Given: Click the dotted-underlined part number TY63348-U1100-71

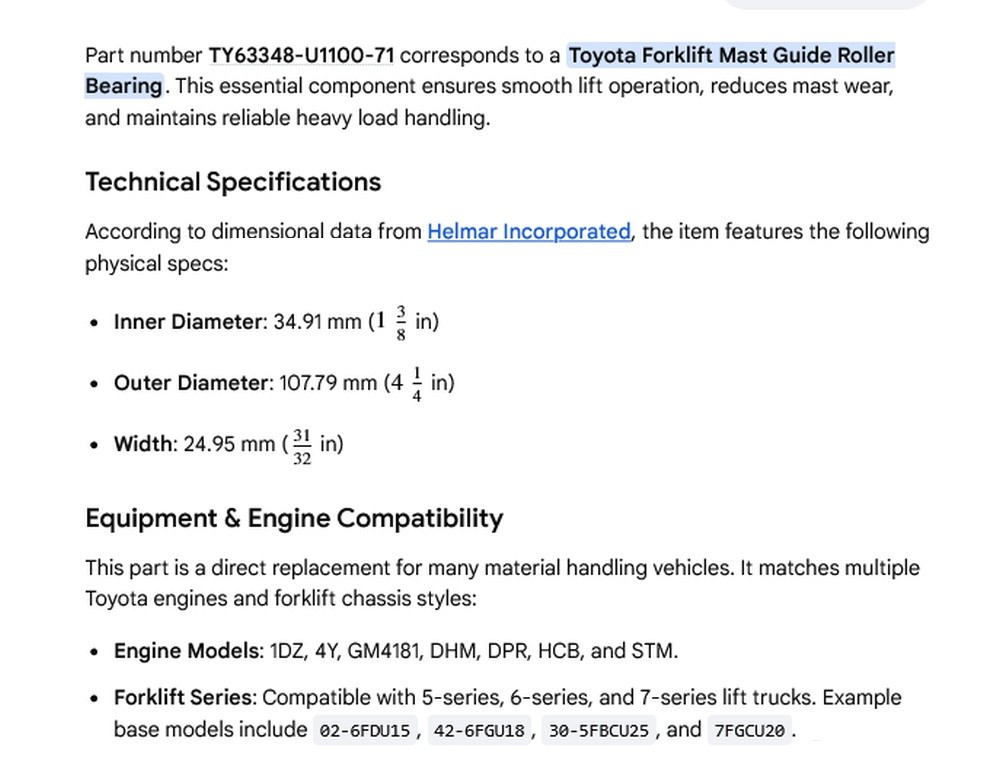Looking at the screenshot, I should (302, 55).
